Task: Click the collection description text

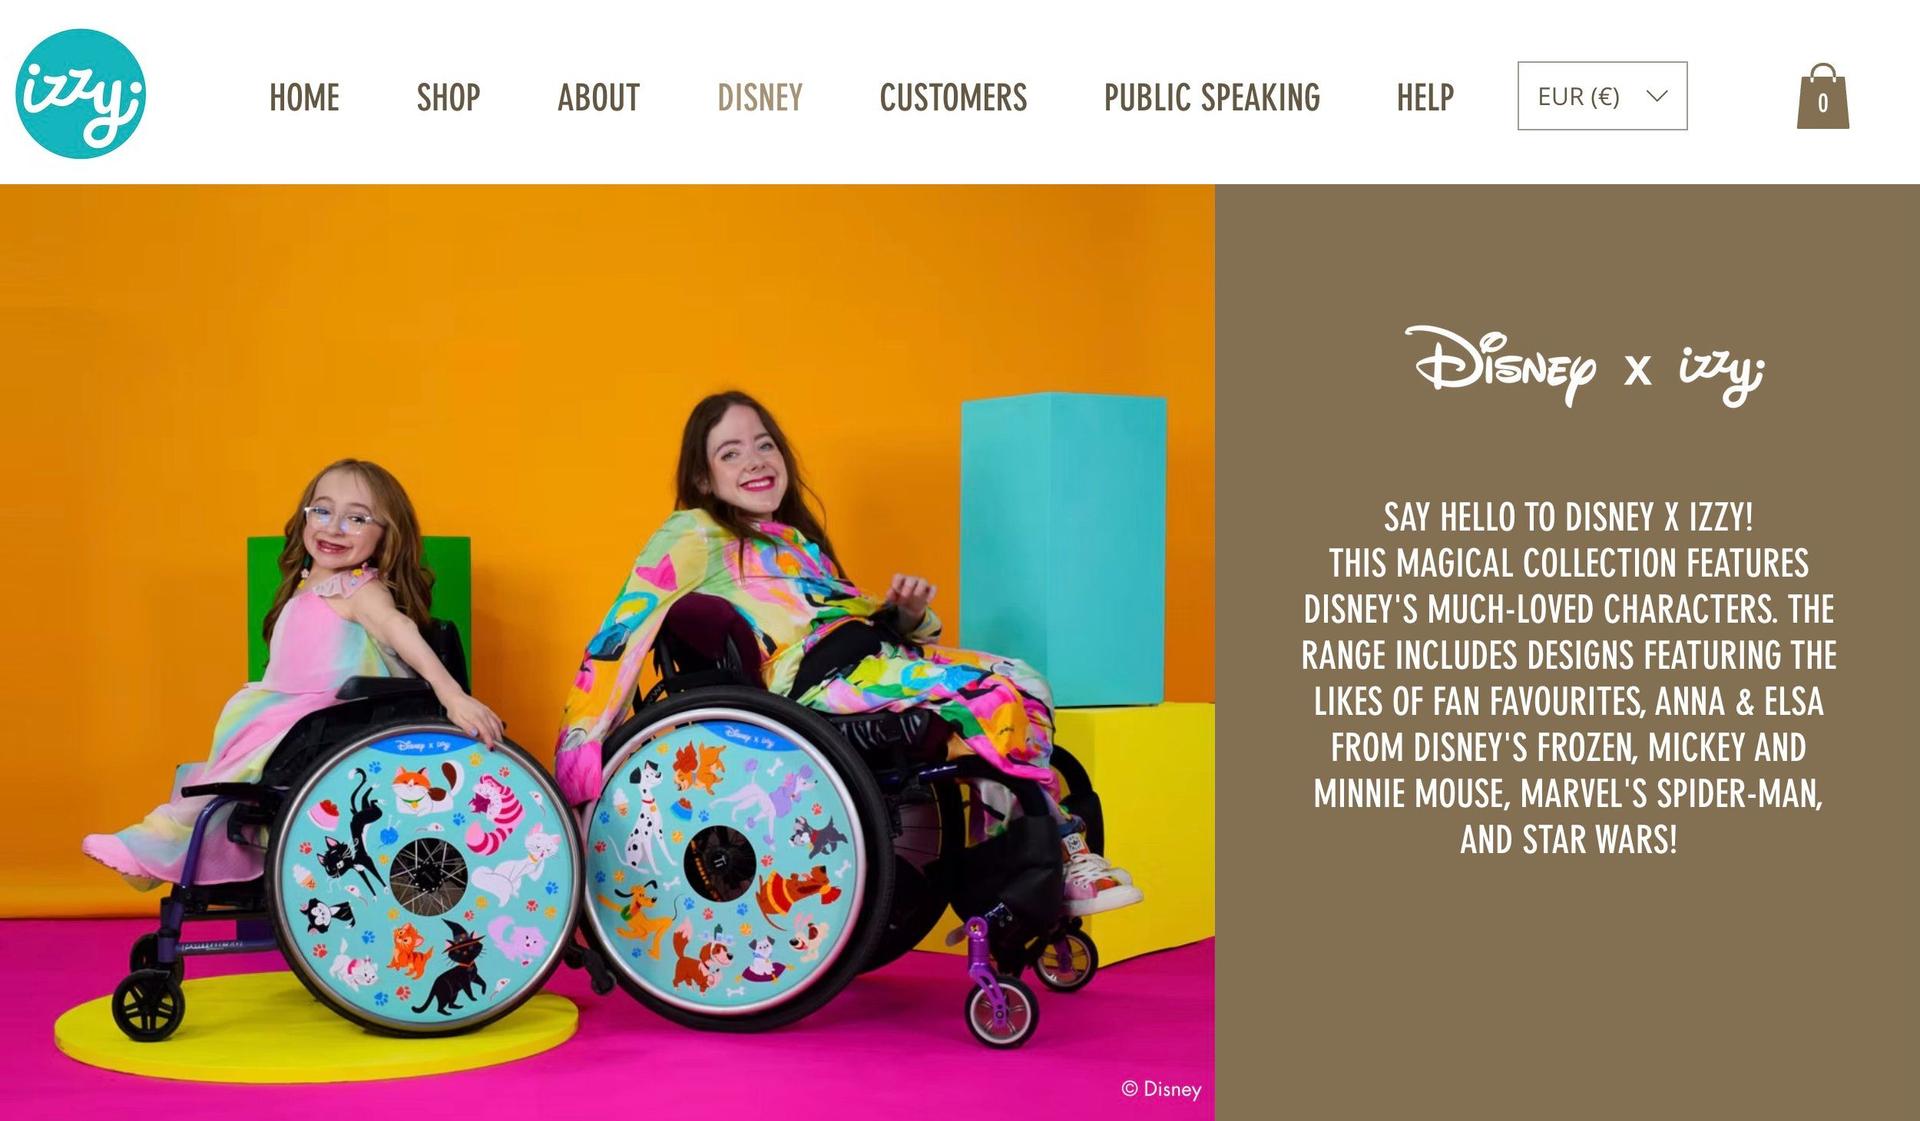Action: pyautogui.click(x=1568, y=678)
